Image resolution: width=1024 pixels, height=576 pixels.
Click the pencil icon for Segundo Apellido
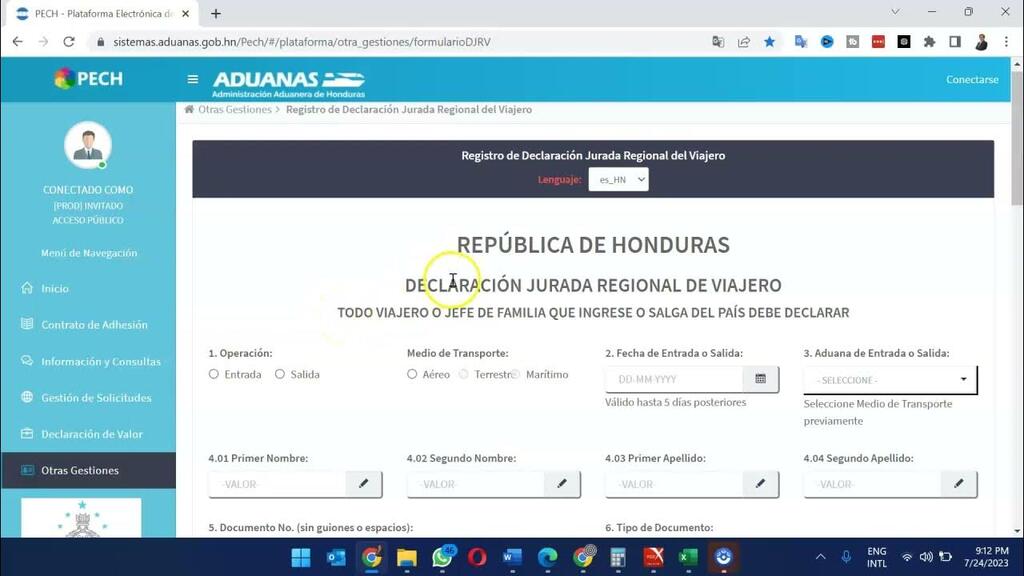point(958,484)
